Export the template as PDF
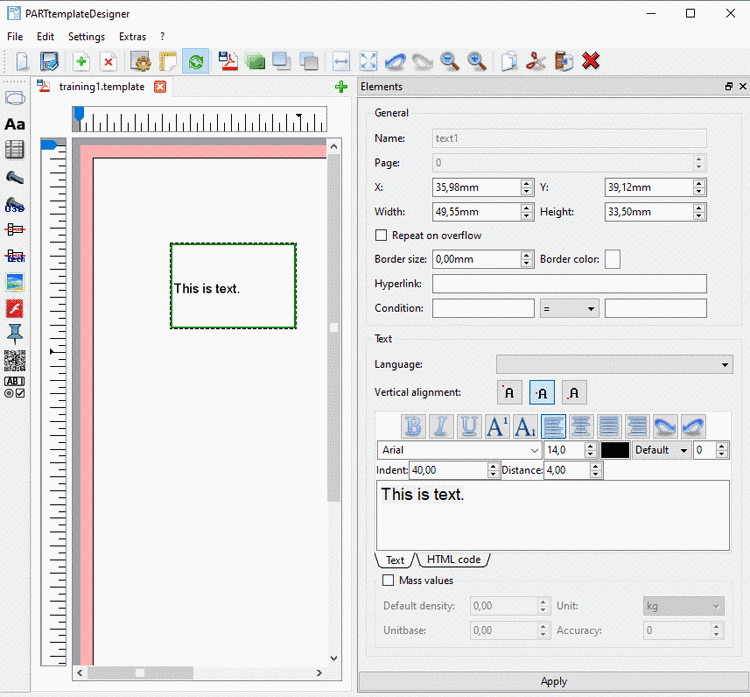This screenshot has height=697, width=750. point(229,62)
